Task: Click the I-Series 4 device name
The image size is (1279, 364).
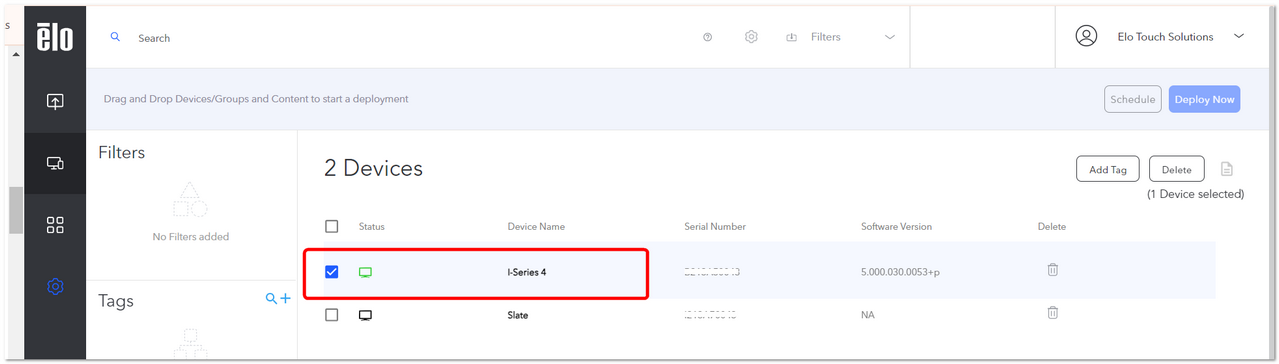Action: coord(527,272)
